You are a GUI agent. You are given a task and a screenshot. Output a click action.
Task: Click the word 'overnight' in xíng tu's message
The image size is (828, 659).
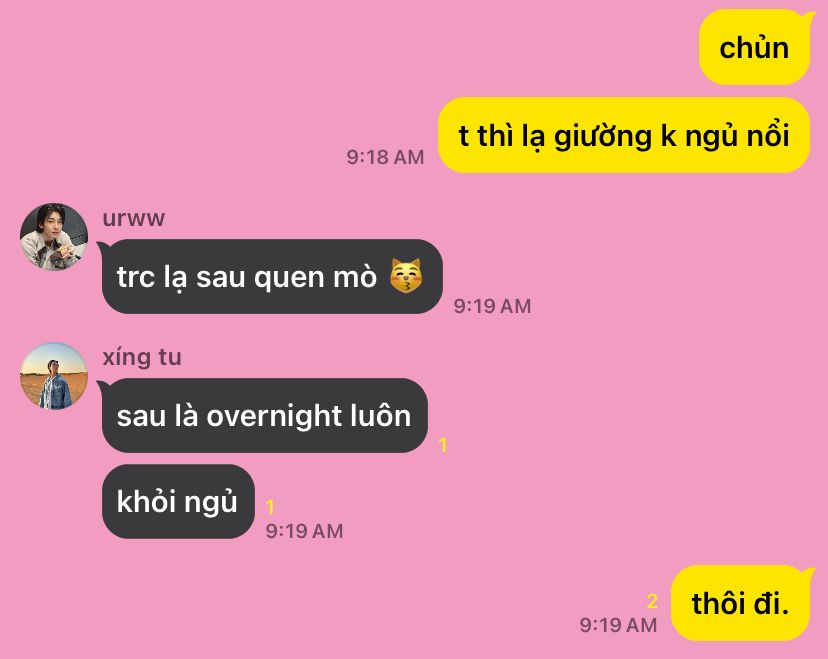coord(274,416)
